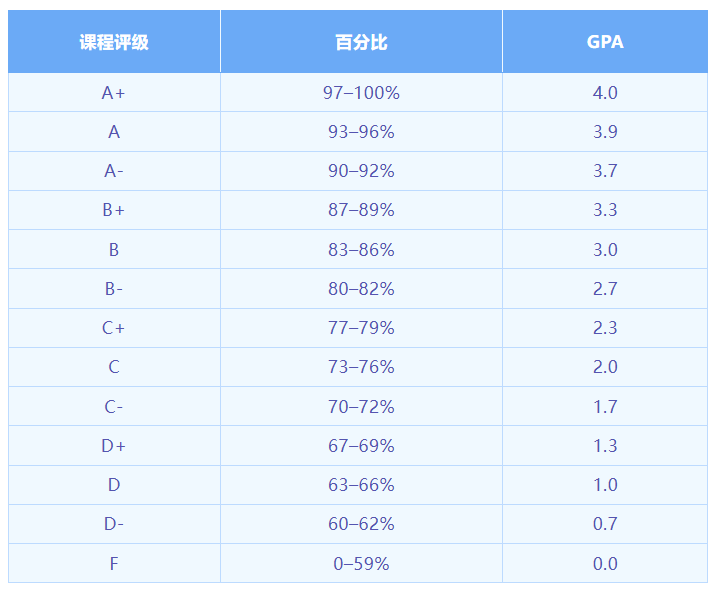Select the C+ grade cell
715x592 pixels.
point(114,328)
